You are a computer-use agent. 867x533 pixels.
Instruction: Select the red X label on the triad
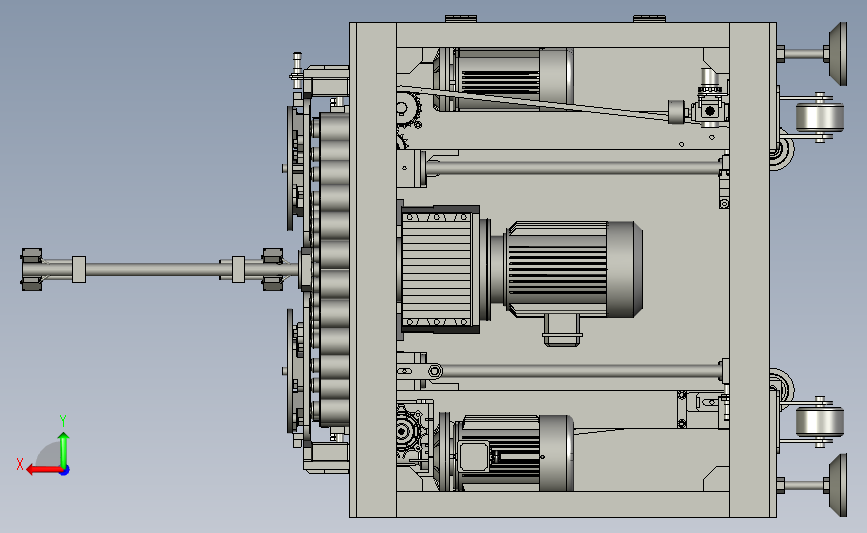(20, 464)
